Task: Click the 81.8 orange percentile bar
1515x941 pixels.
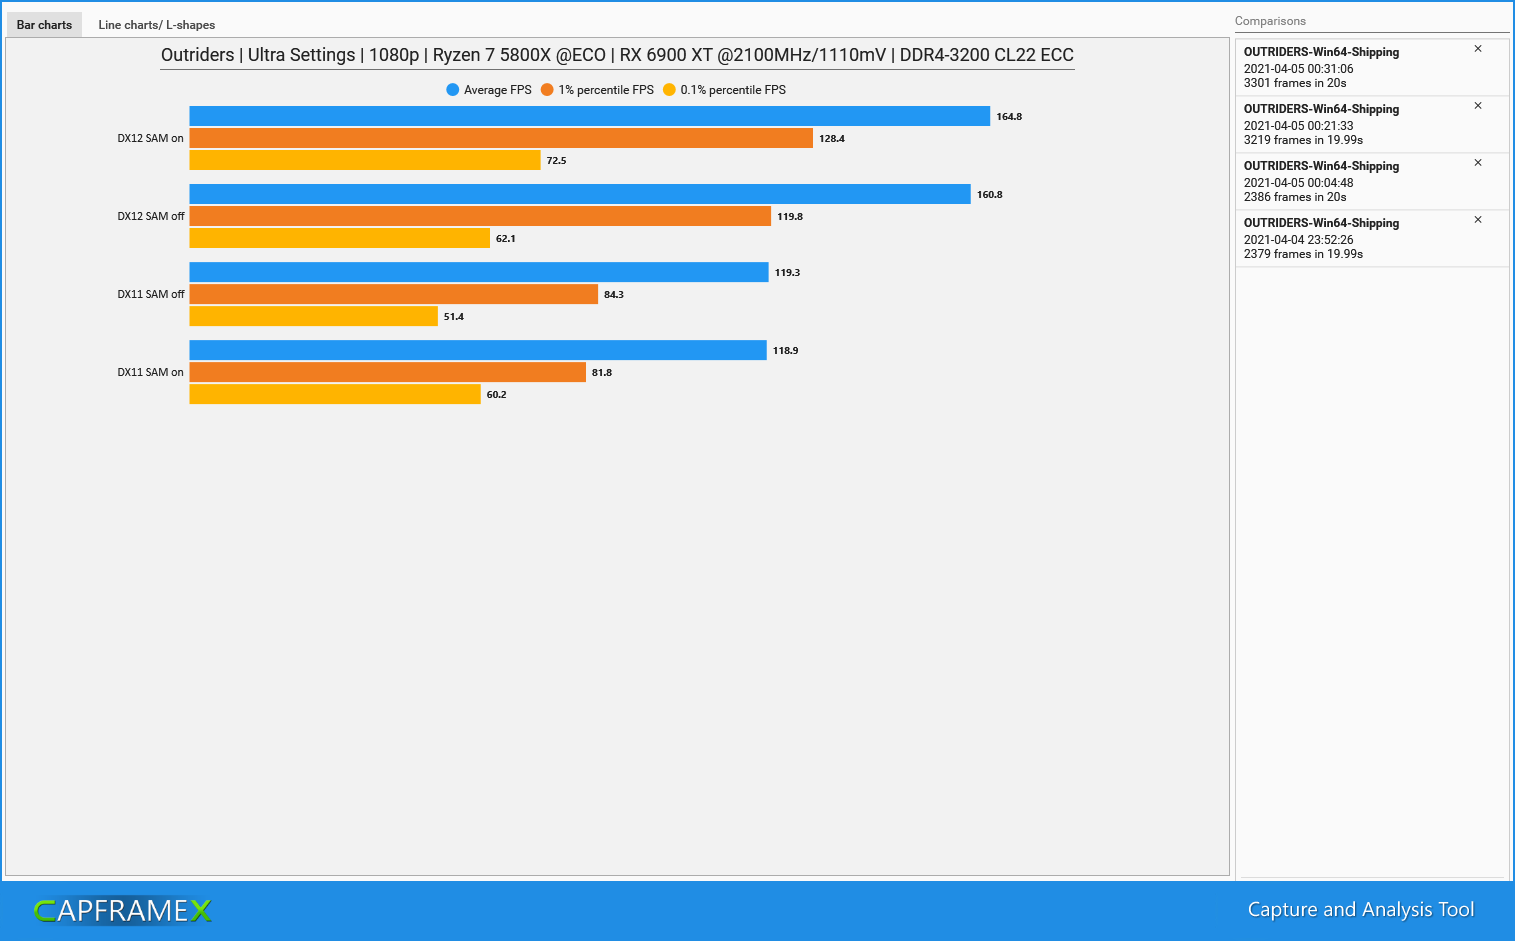Action: pyautogui.click(x=388, y=373)
